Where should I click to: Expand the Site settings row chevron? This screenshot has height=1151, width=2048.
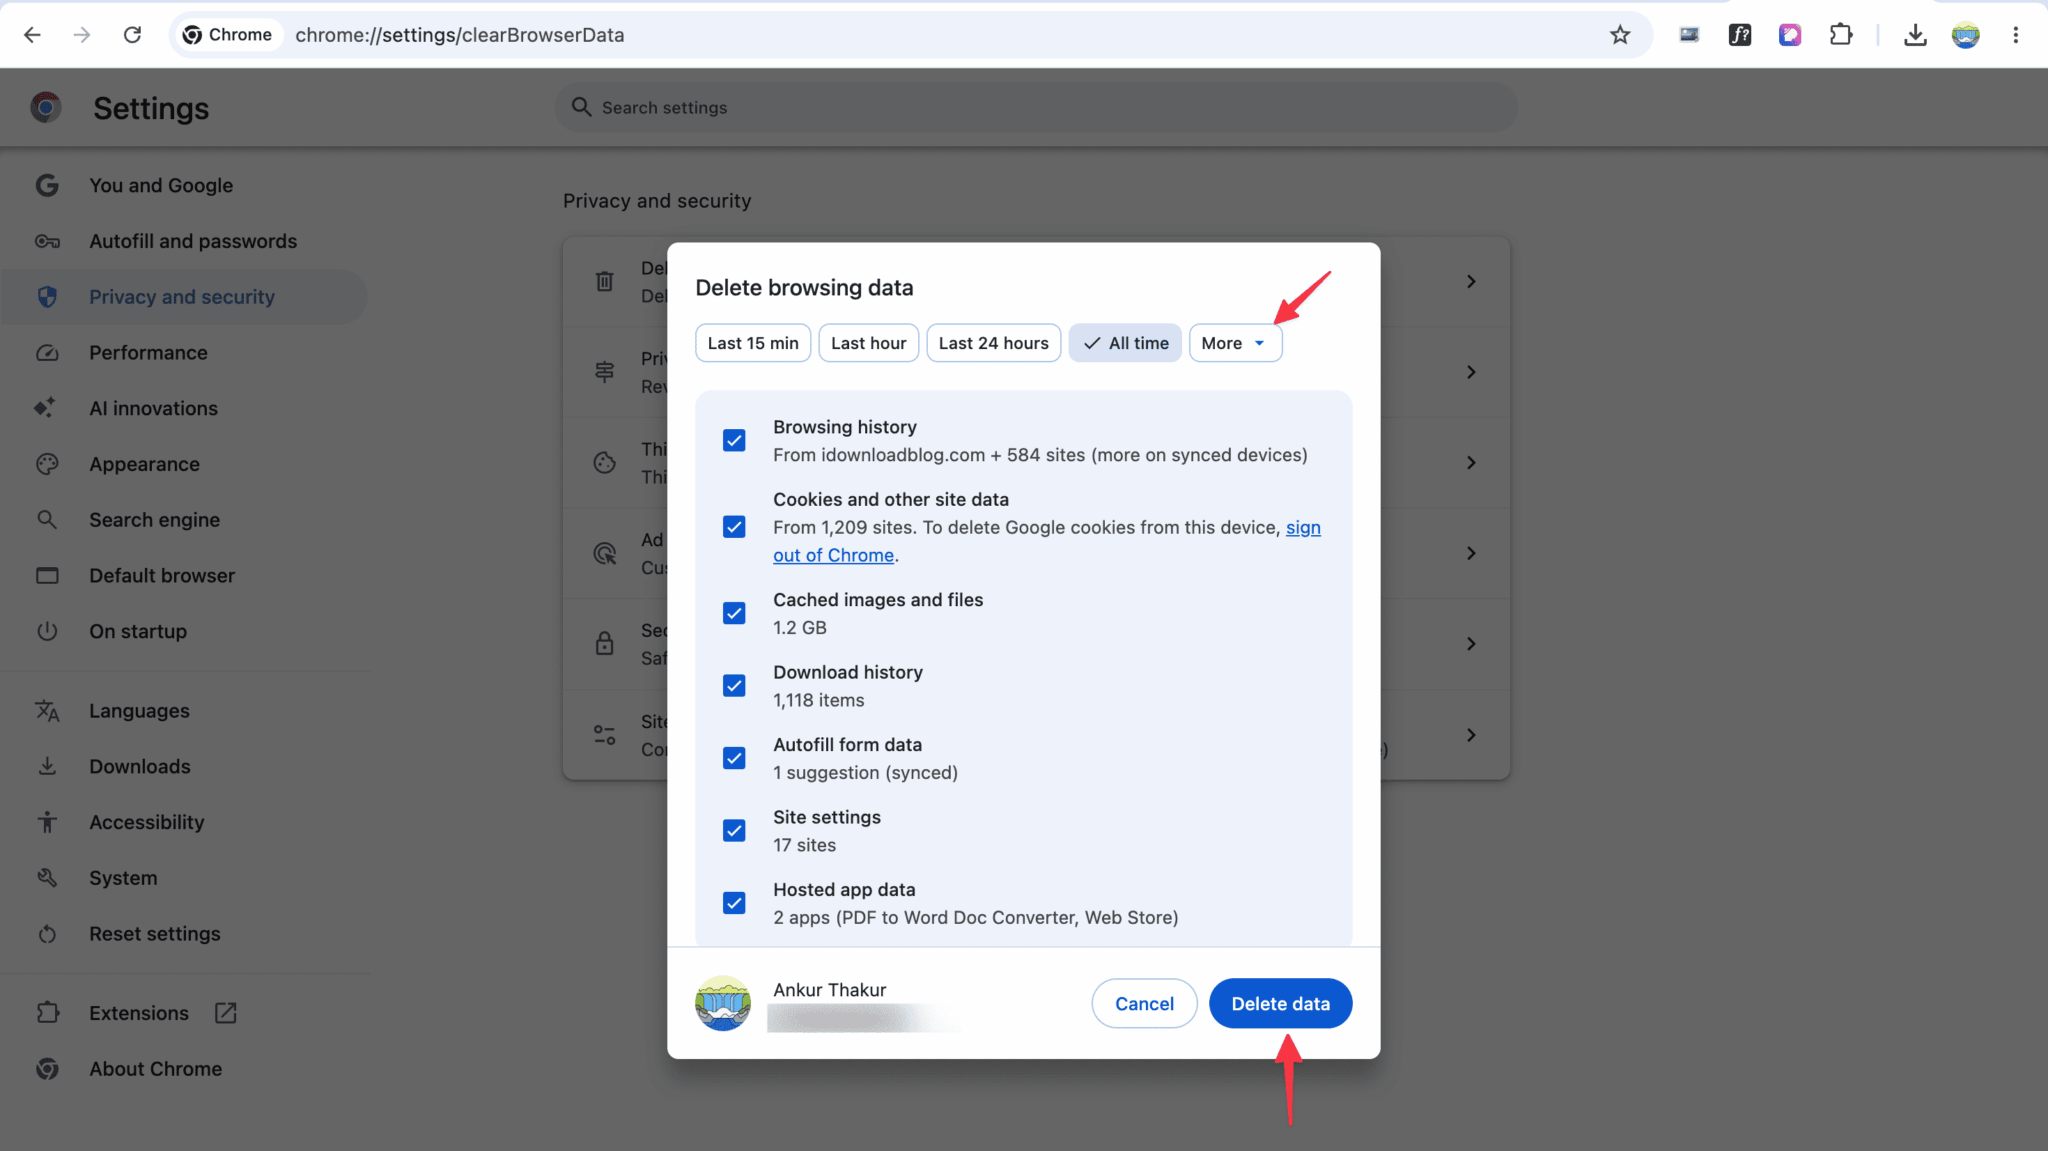(x=1471, y=735)
